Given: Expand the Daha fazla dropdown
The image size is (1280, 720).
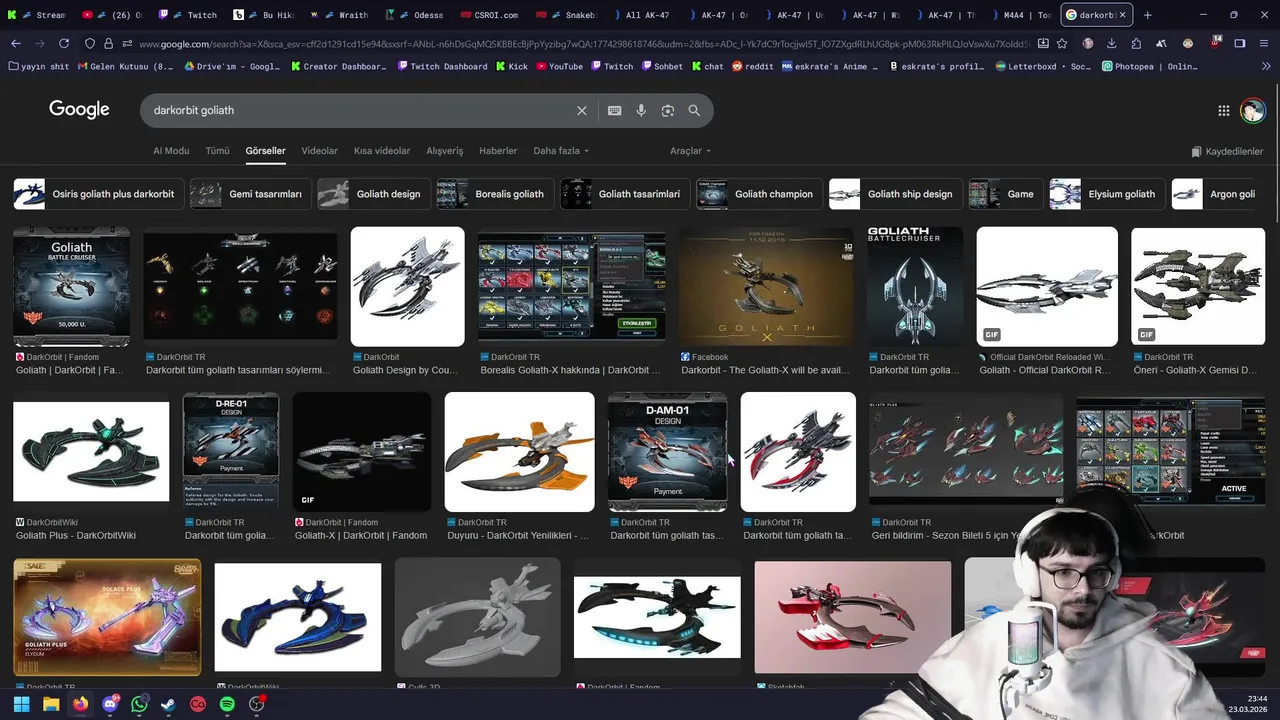Looking at the screenshot, I should 561,151.
